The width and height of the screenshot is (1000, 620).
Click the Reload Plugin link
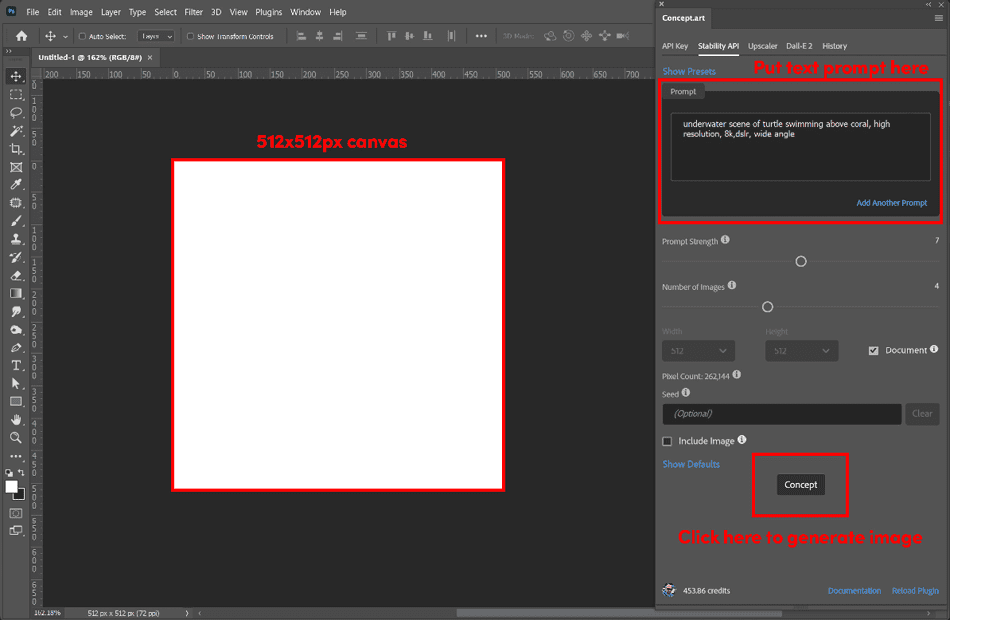pos(915,591)
